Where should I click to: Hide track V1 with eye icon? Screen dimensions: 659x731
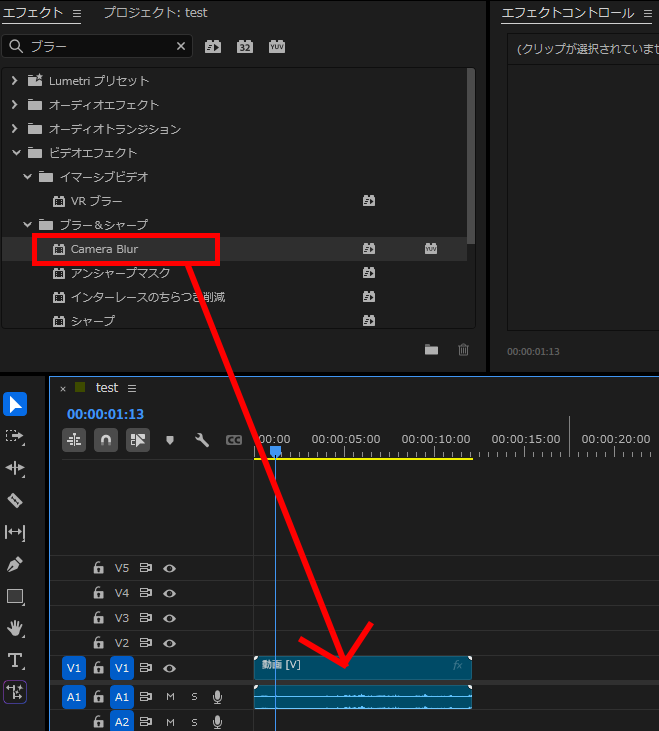click(170, 668)
